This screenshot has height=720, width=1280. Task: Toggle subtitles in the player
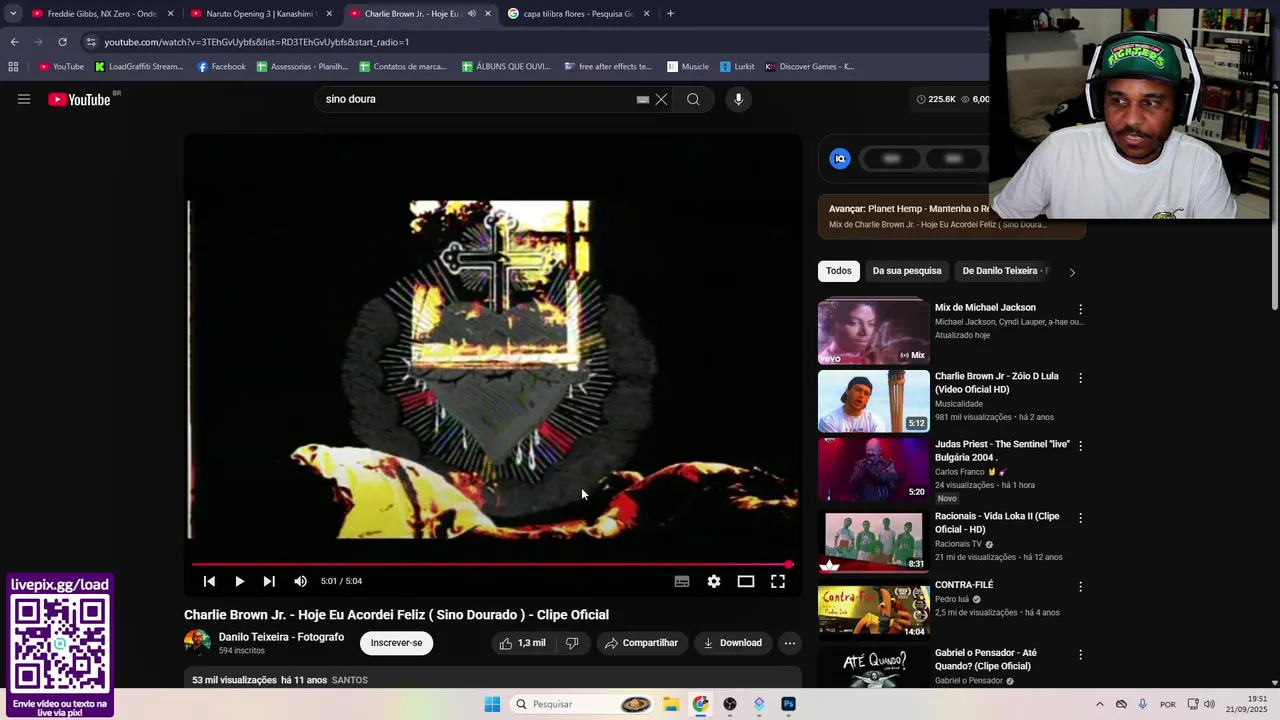[x=682, y=581]
